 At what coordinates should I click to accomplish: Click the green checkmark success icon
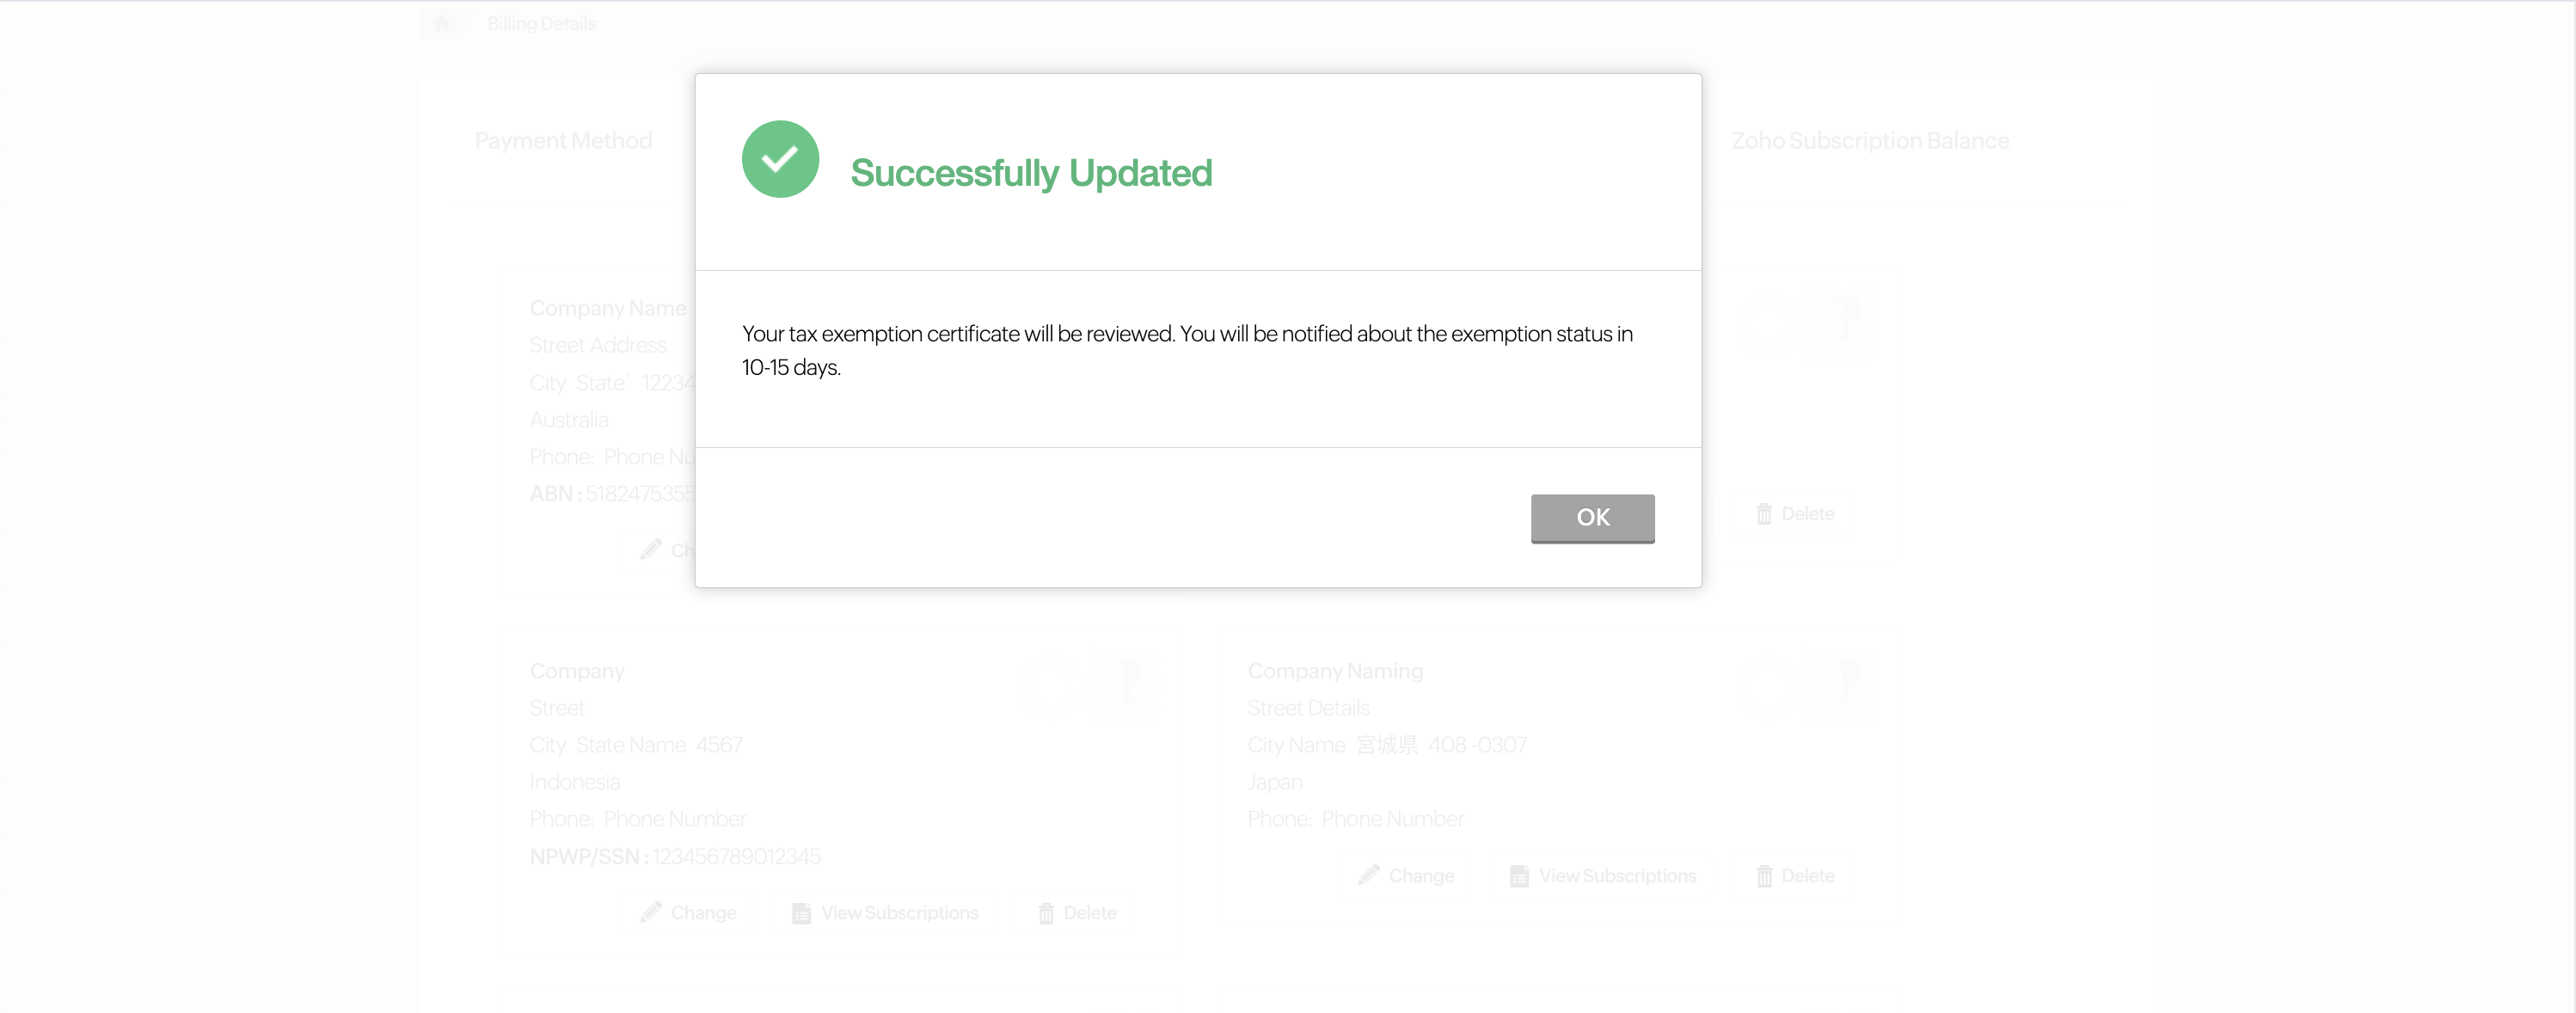tap(780, 159)
